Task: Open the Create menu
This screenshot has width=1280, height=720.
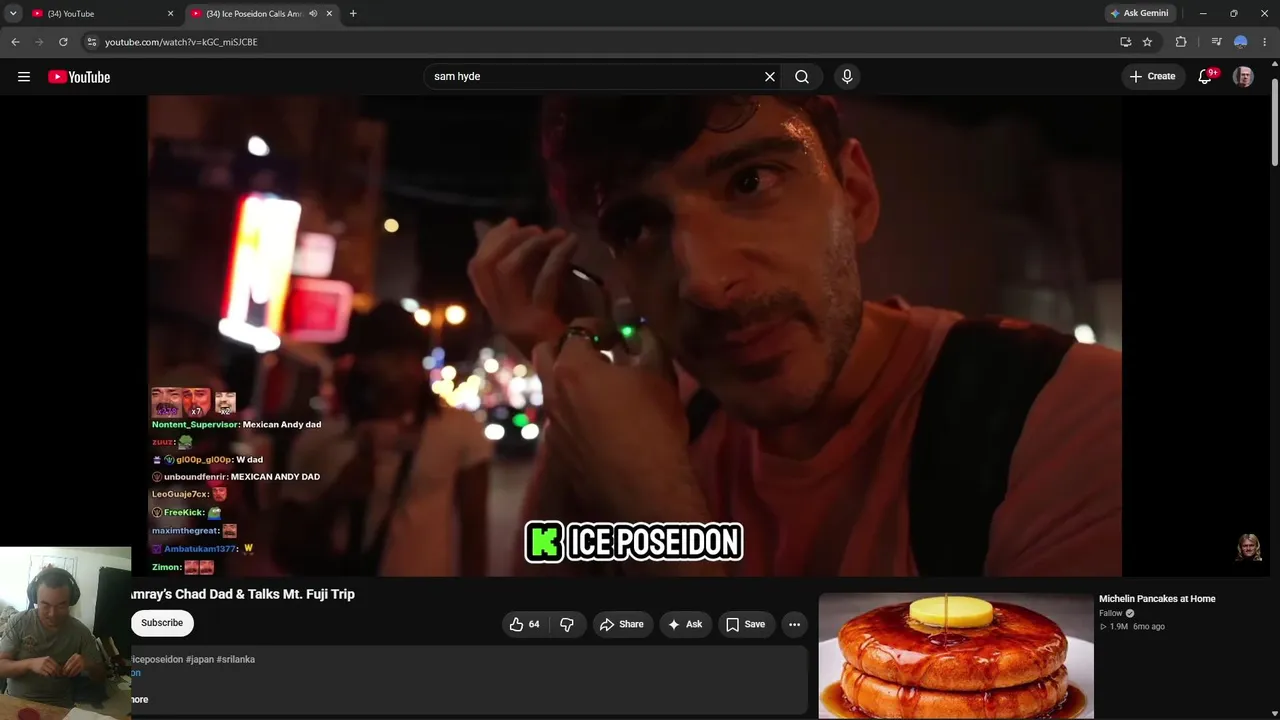Action: [x=1153, y=77]
